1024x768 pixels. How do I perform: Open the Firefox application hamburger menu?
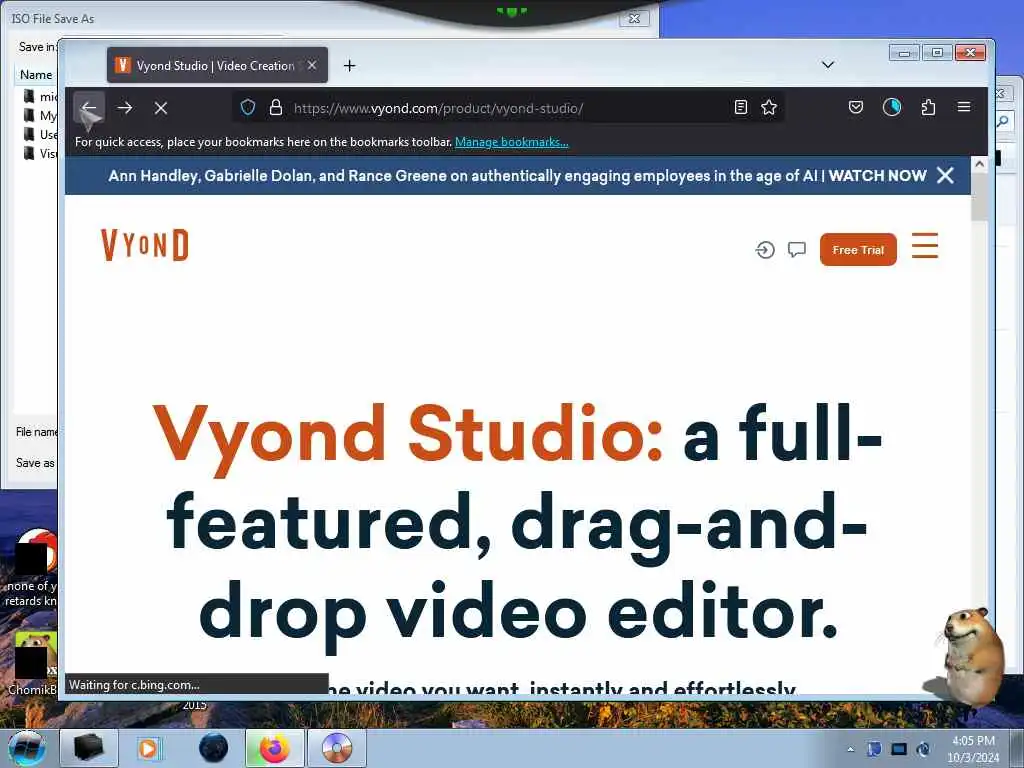[x=964, y=107]
